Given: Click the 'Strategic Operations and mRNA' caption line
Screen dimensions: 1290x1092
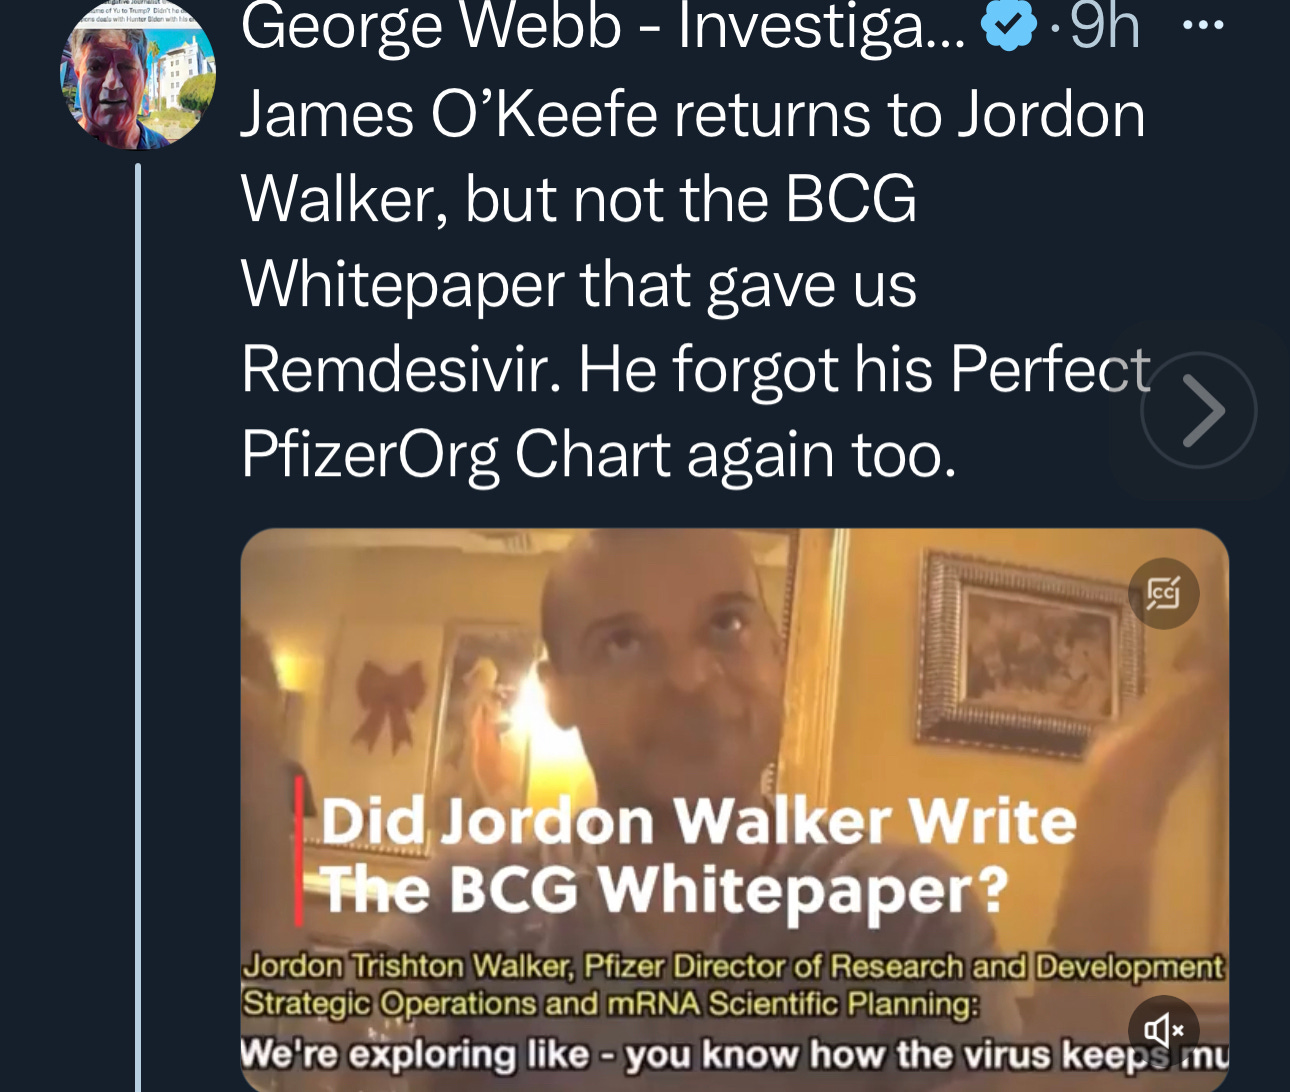Looking at the screenshot, I should point(611,1002).
